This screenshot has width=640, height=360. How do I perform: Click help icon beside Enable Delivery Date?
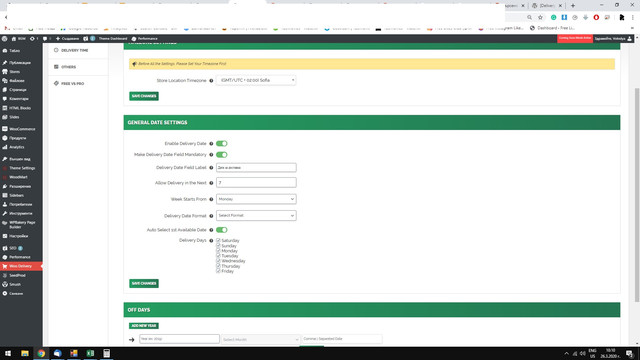211,144
